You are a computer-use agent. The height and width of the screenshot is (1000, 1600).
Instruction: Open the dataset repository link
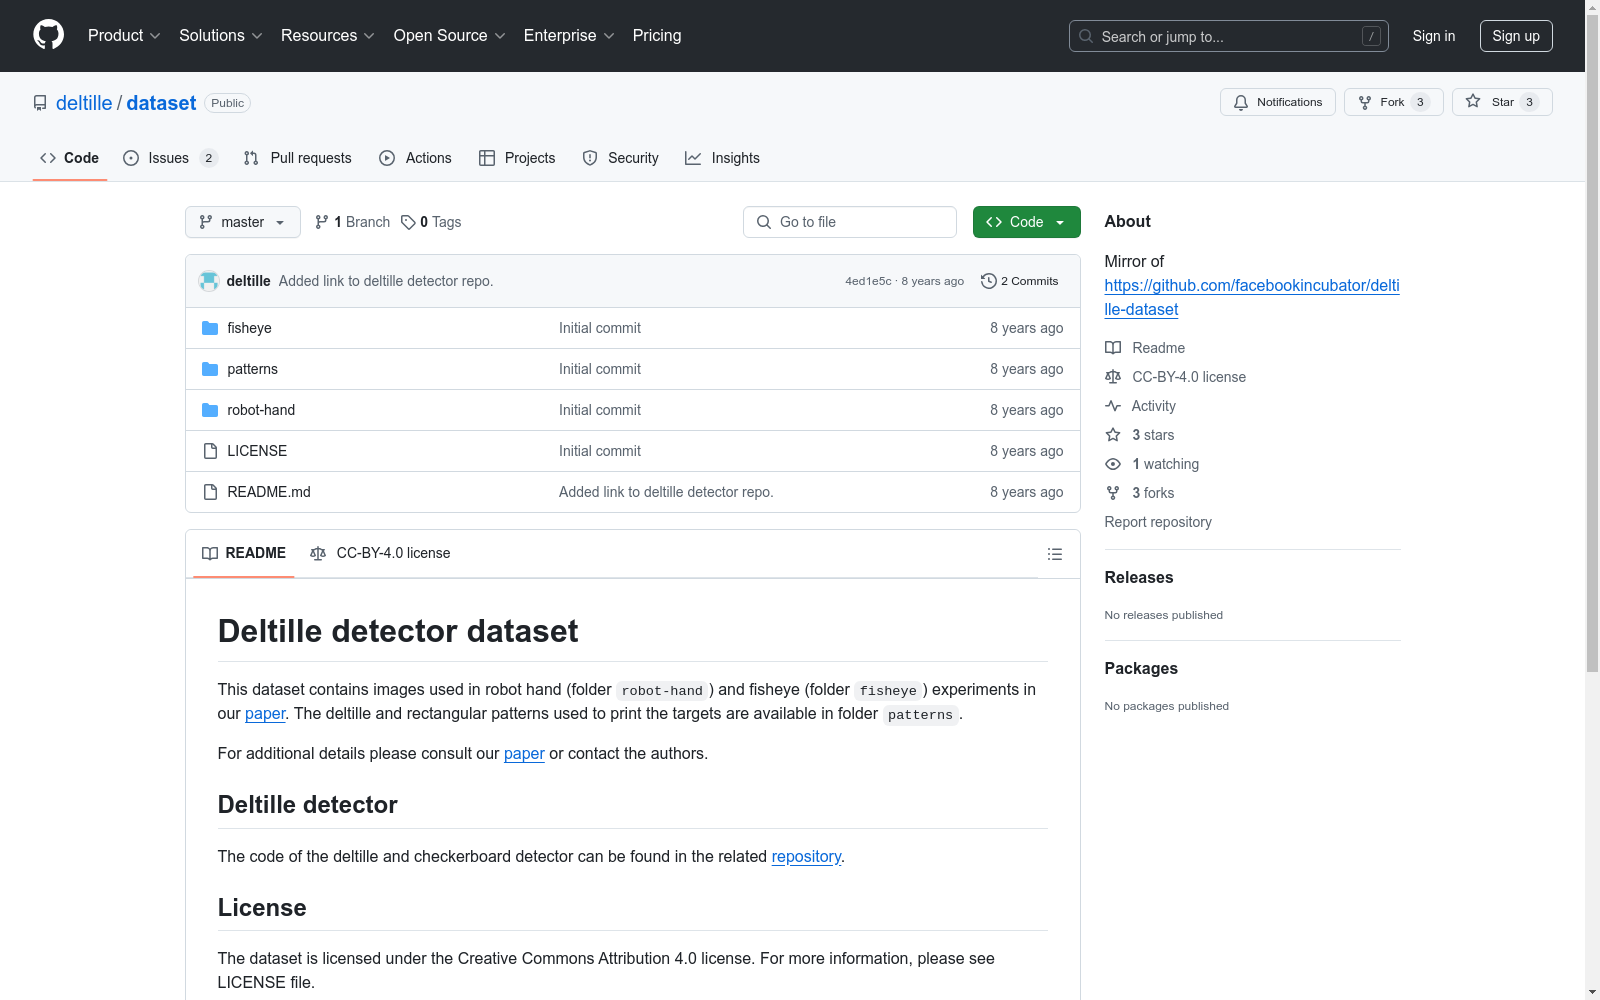pyautogui.click(x=161, y=103)
